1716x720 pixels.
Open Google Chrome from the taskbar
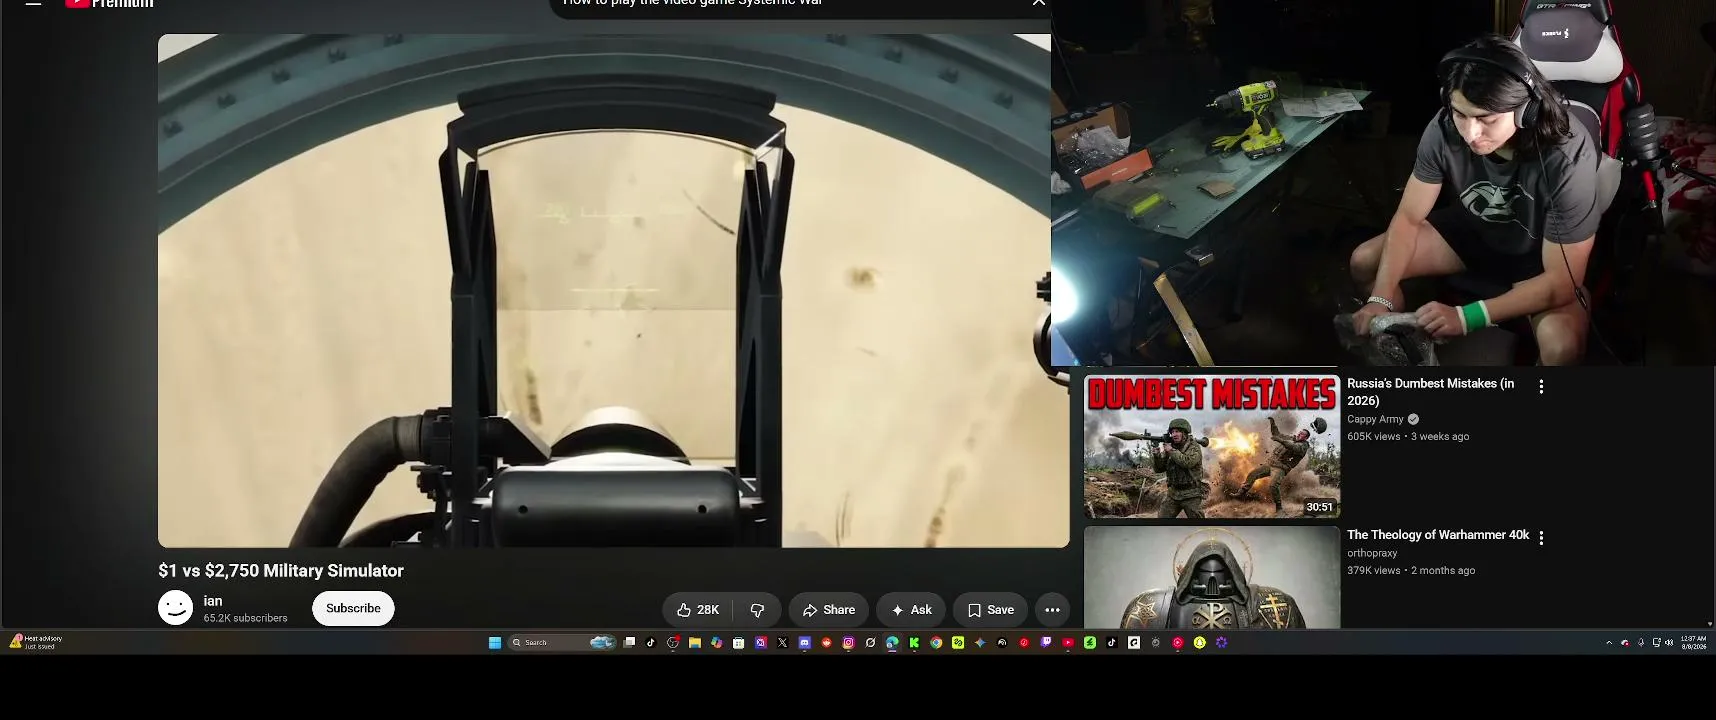(x=936, y=643)
